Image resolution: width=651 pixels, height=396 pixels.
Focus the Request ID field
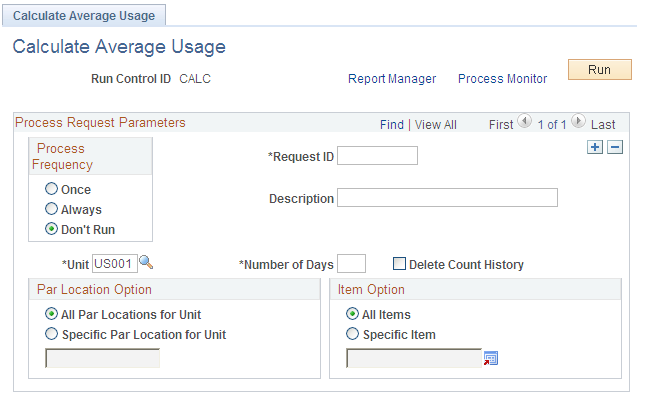[377, 156]
